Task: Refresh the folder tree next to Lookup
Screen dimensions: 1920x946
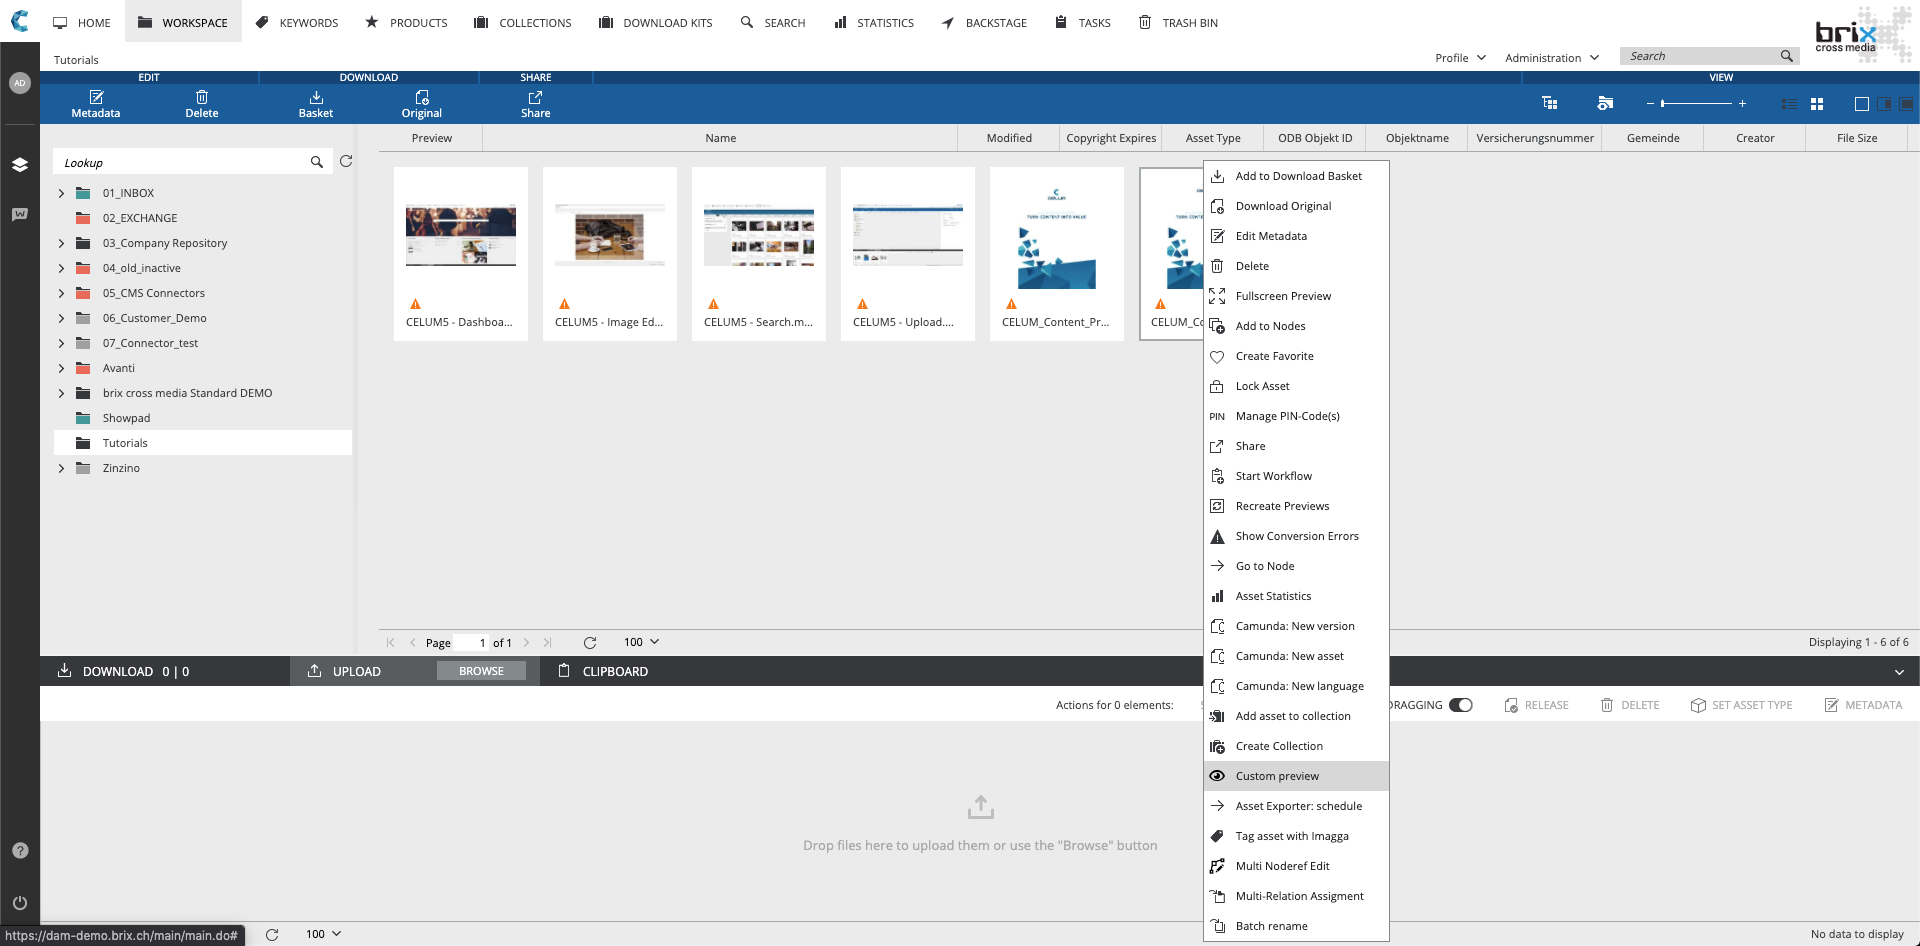Action: coord(346,161)
